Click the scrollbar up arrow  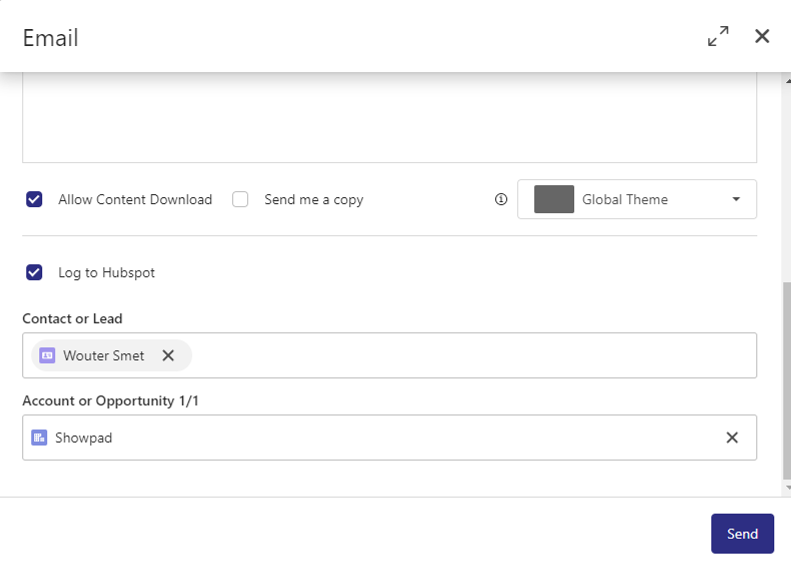(x=786, y=81)
